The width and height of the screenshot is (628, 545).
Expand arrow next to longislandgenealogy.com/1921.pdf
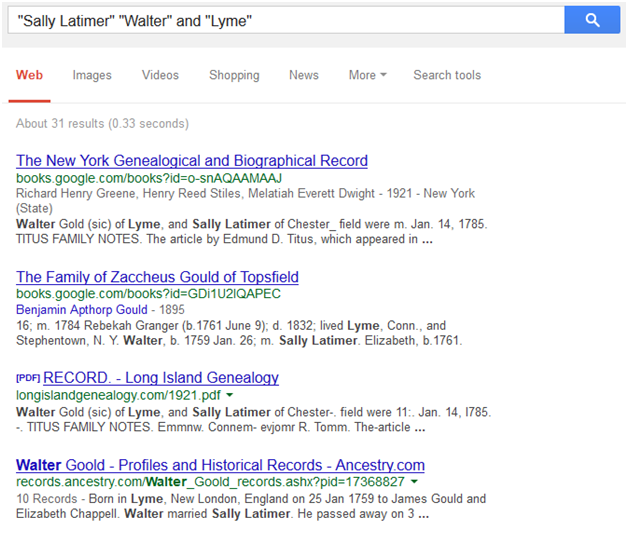[229, 395]
